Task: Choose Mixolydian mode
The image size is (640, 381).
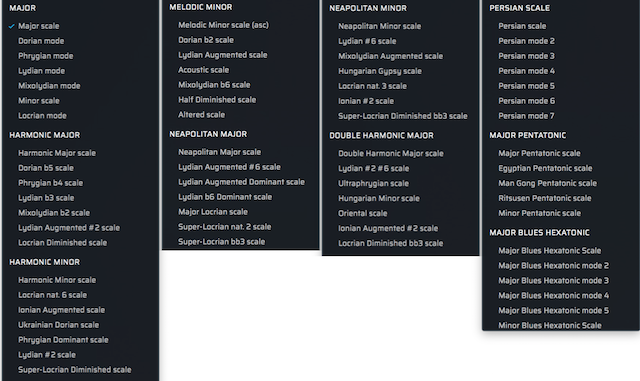Action: tap(49, 86)
